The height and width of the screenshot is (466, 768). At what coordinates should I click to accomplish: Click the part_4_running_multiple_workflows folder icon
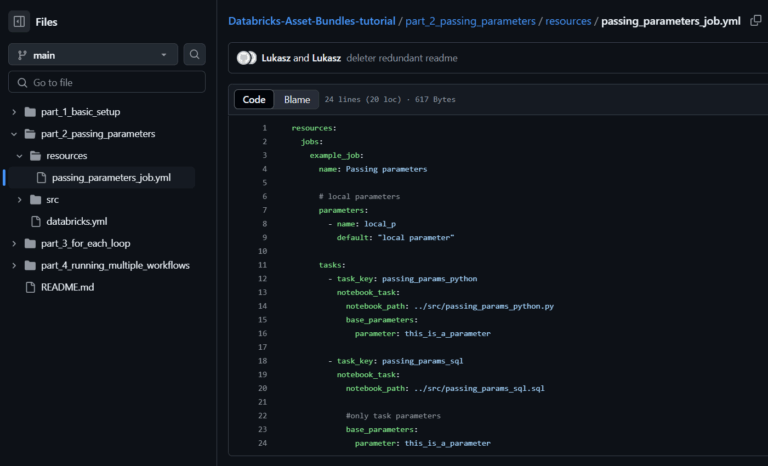(30, 265)
